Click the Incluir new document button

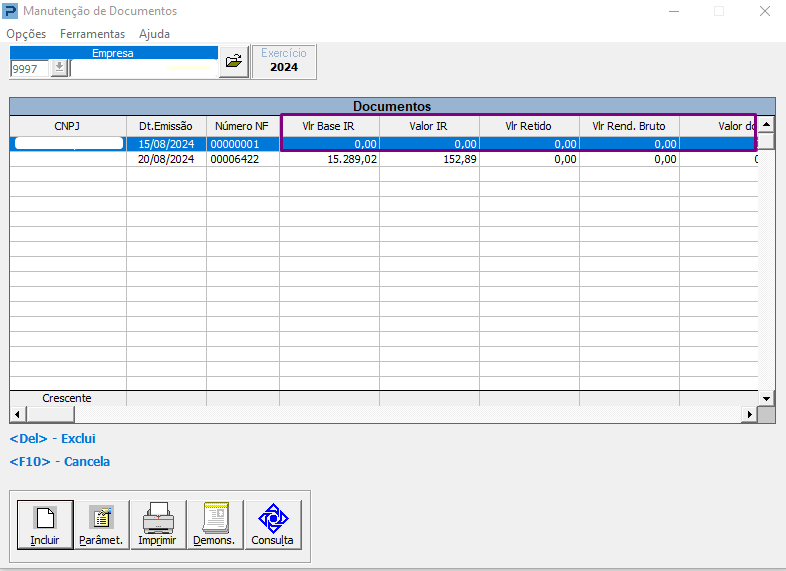45,524
